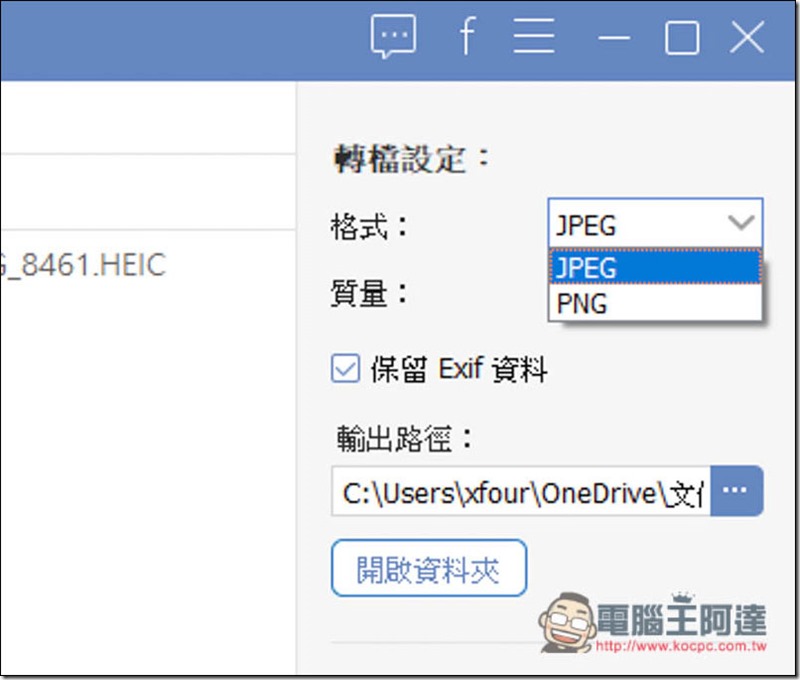Click the blue browse button with three dots
800x680 pixels.
(x=736, y=490)
